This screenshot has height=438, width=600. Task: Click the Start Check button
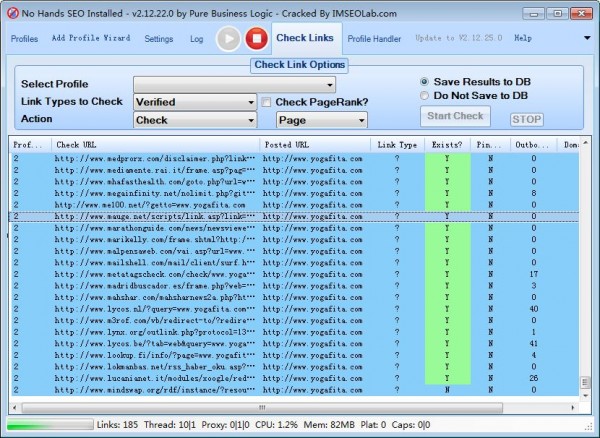455,116
